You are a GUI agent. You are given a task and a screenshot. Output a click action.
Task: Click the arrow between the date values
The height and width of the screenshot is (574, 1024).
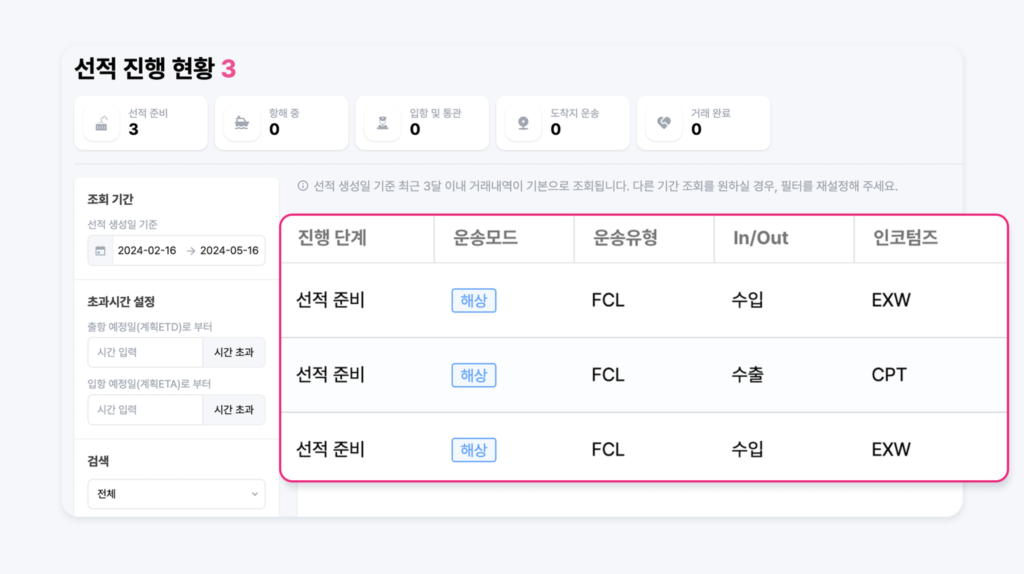pyautogui.click(x=190, y=251)
